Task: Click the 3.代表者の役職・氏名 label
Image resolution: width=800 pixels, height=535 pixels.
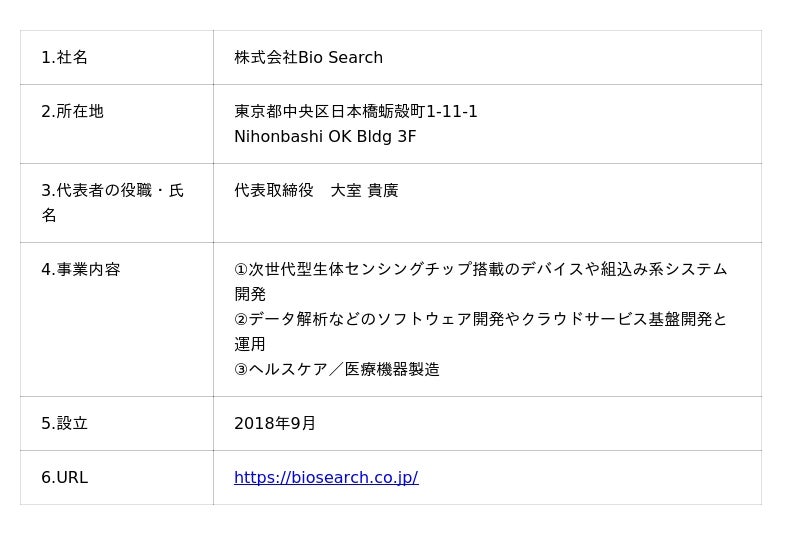Action: pos(112,202)
